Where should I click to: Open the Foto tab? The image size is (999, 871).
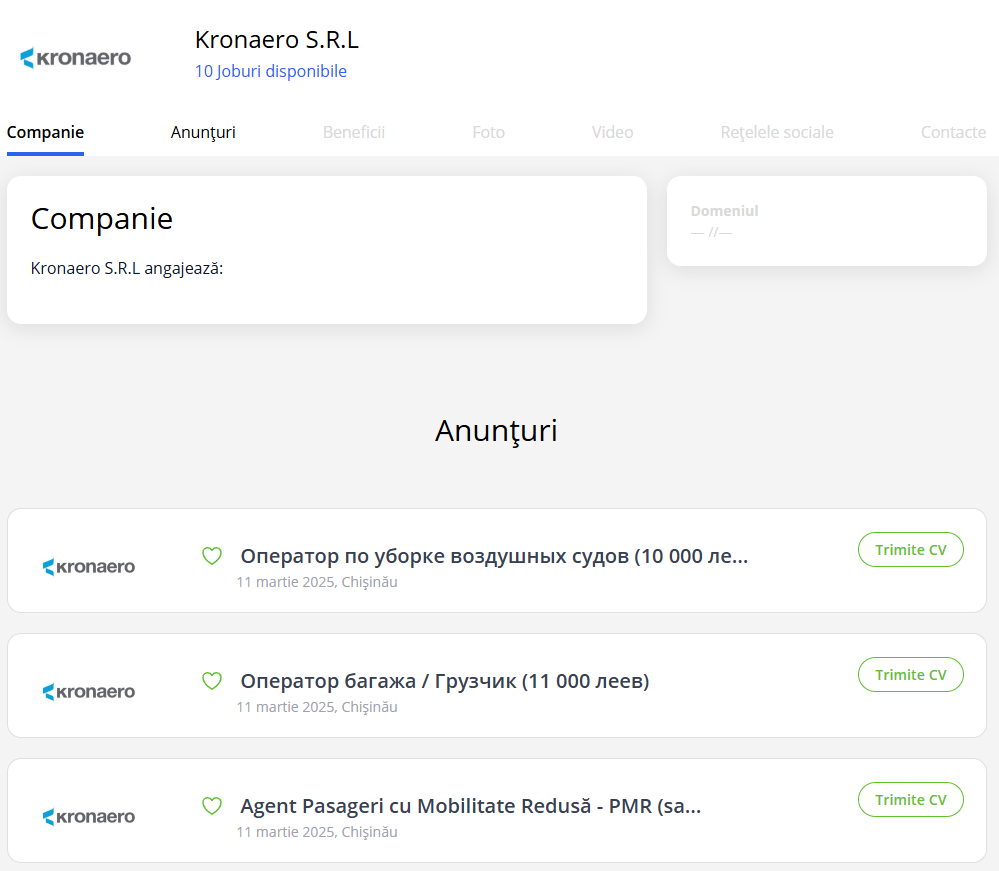click(488, 132)
